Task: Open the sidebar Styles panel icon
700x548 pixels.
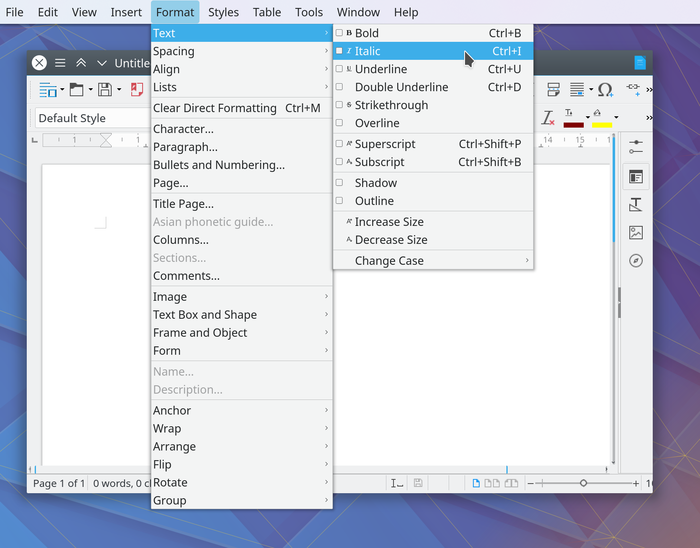Action: (635, 205)
